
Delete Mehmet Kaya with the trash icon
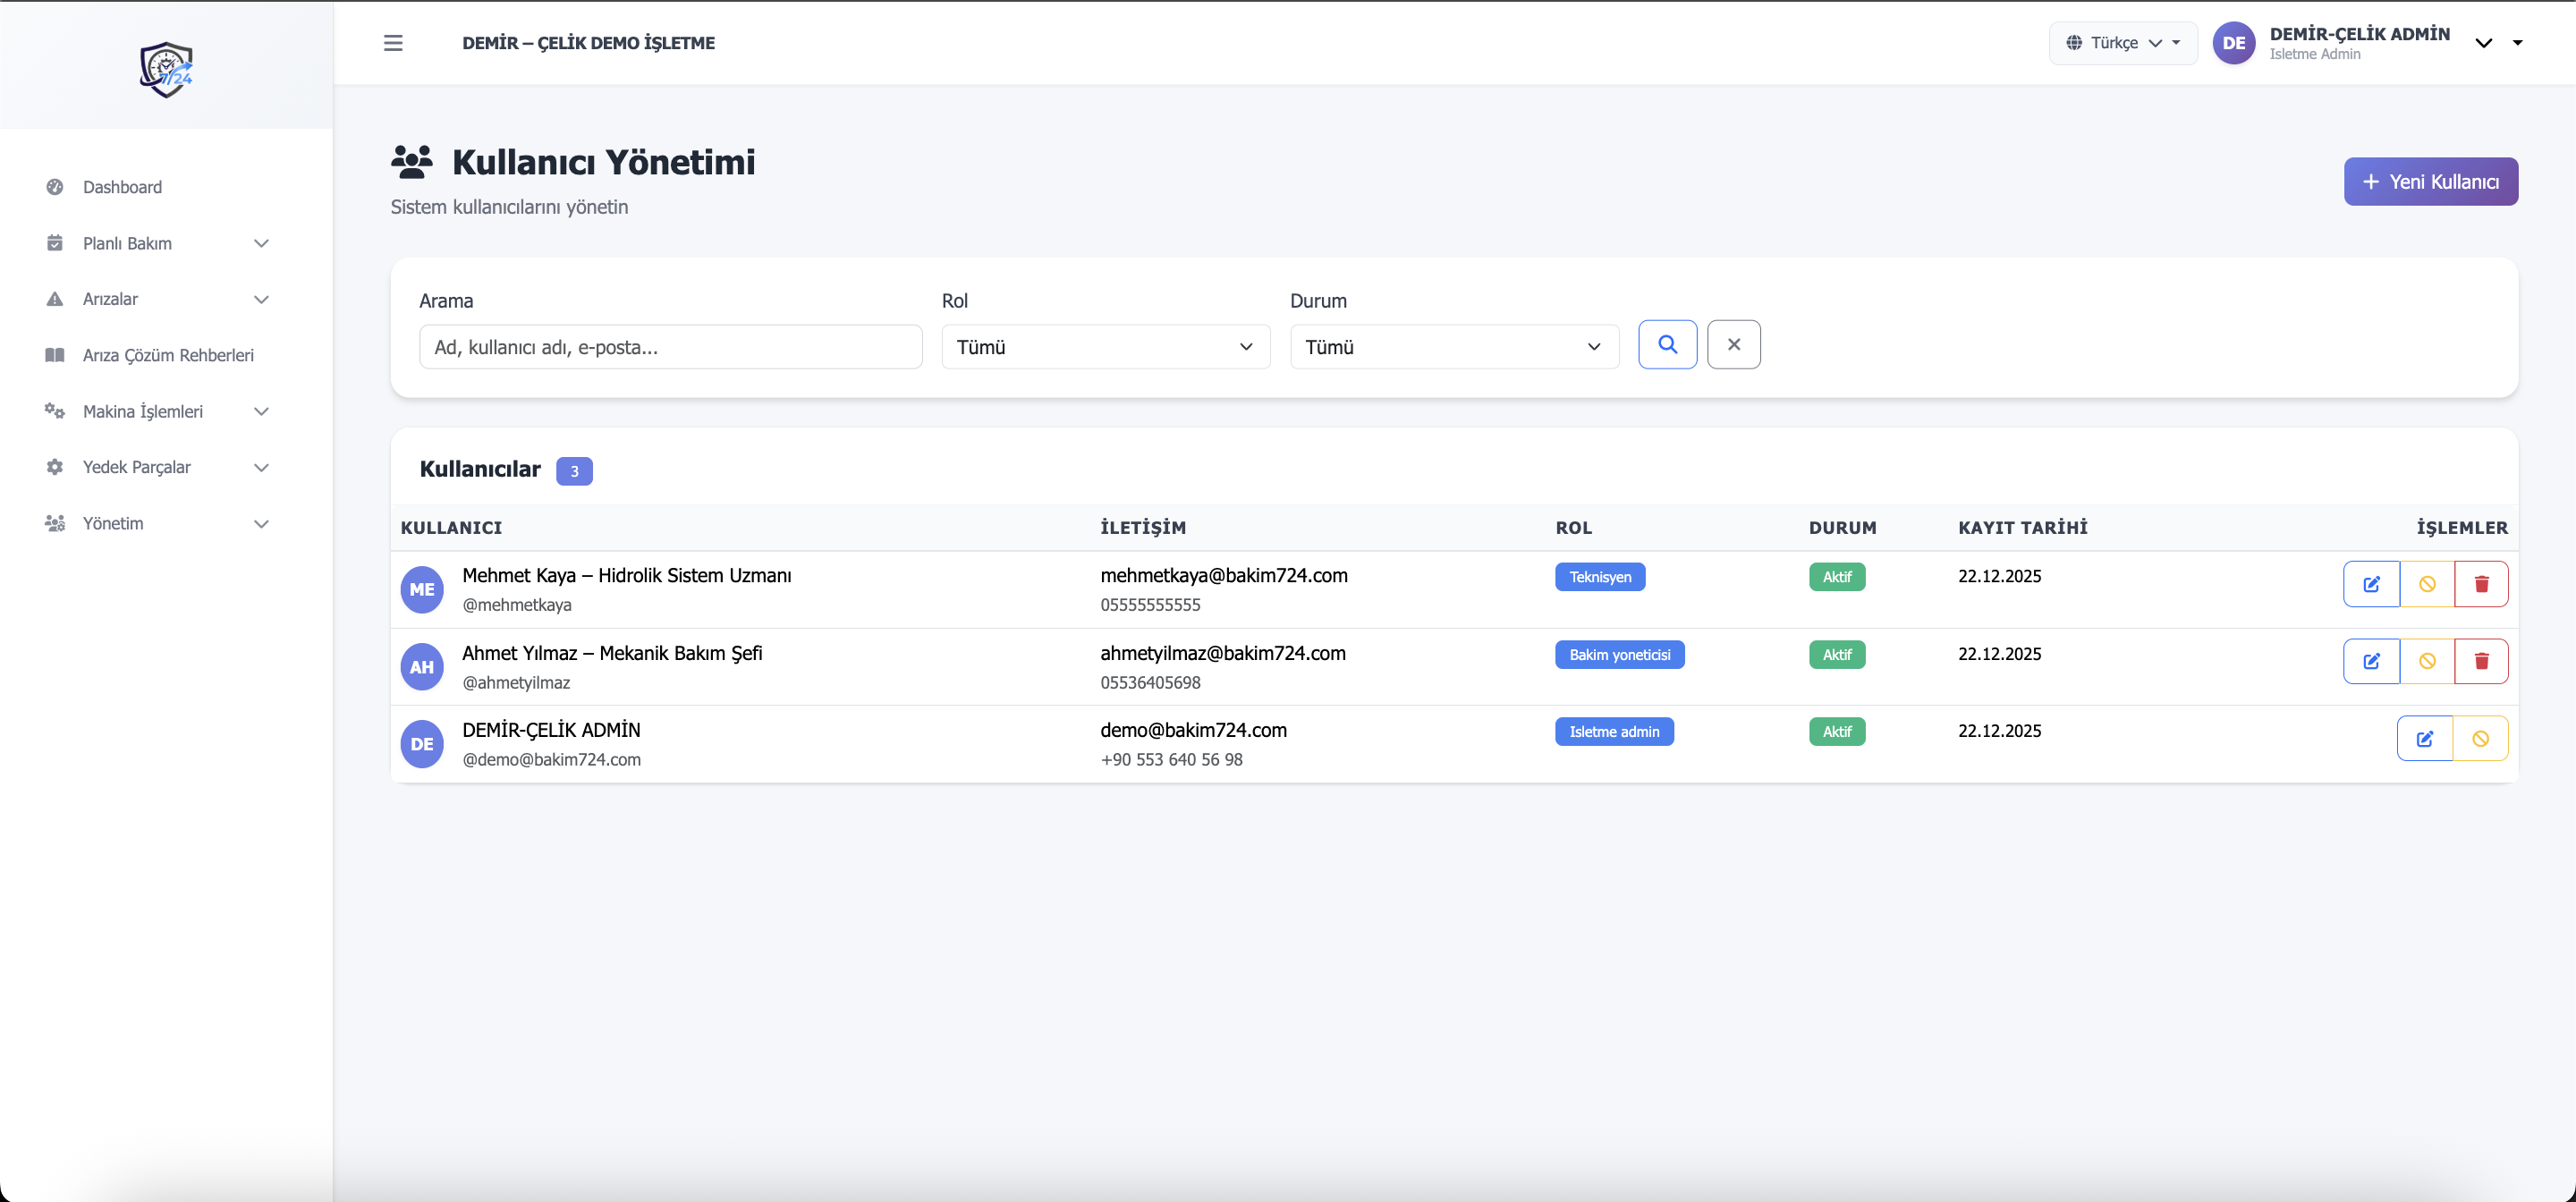coord(2481,584)
